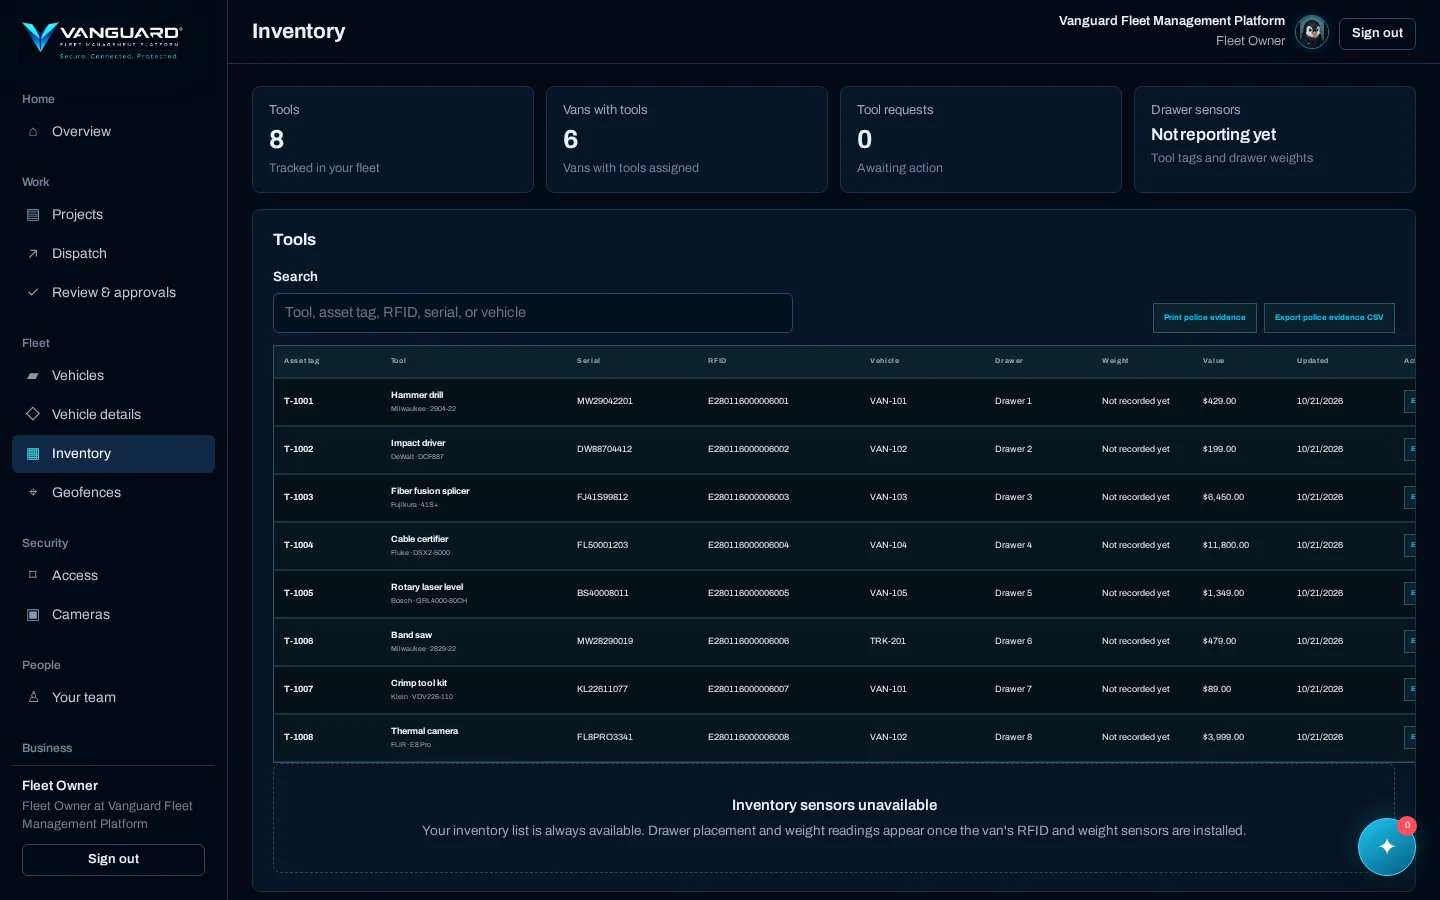Focus the tool search field
1440x900 pixels.
[x=533, y=313]
